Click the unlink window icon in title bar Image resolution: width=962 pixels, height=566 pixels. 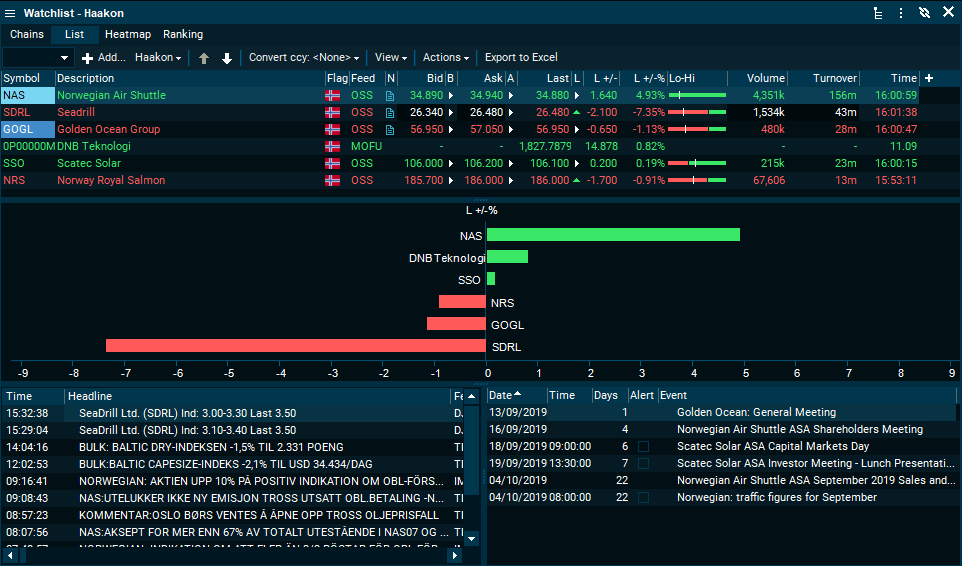(924, 13)
